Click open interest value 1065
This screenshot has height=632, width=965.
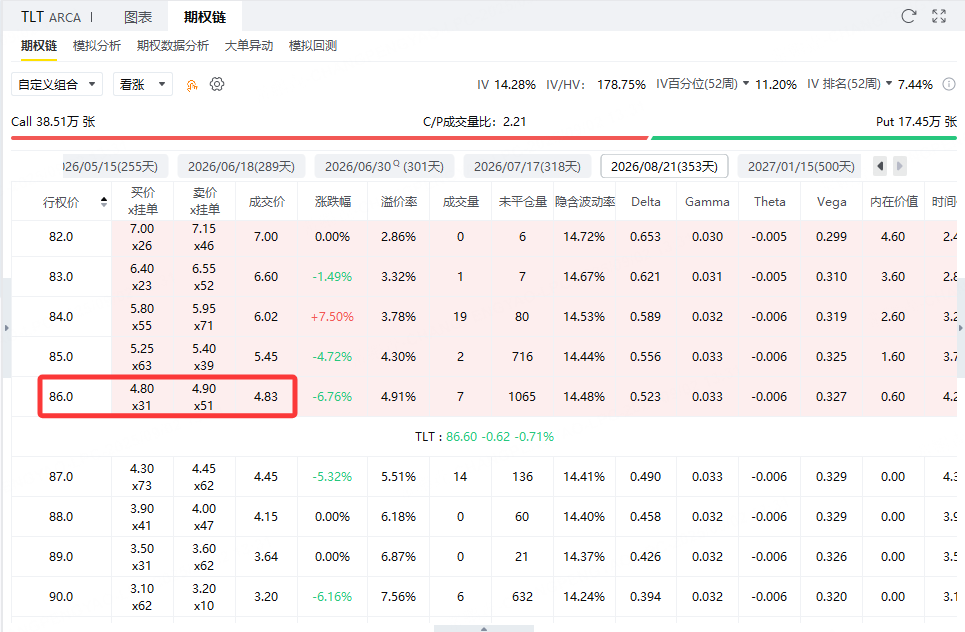pos(522,397)
